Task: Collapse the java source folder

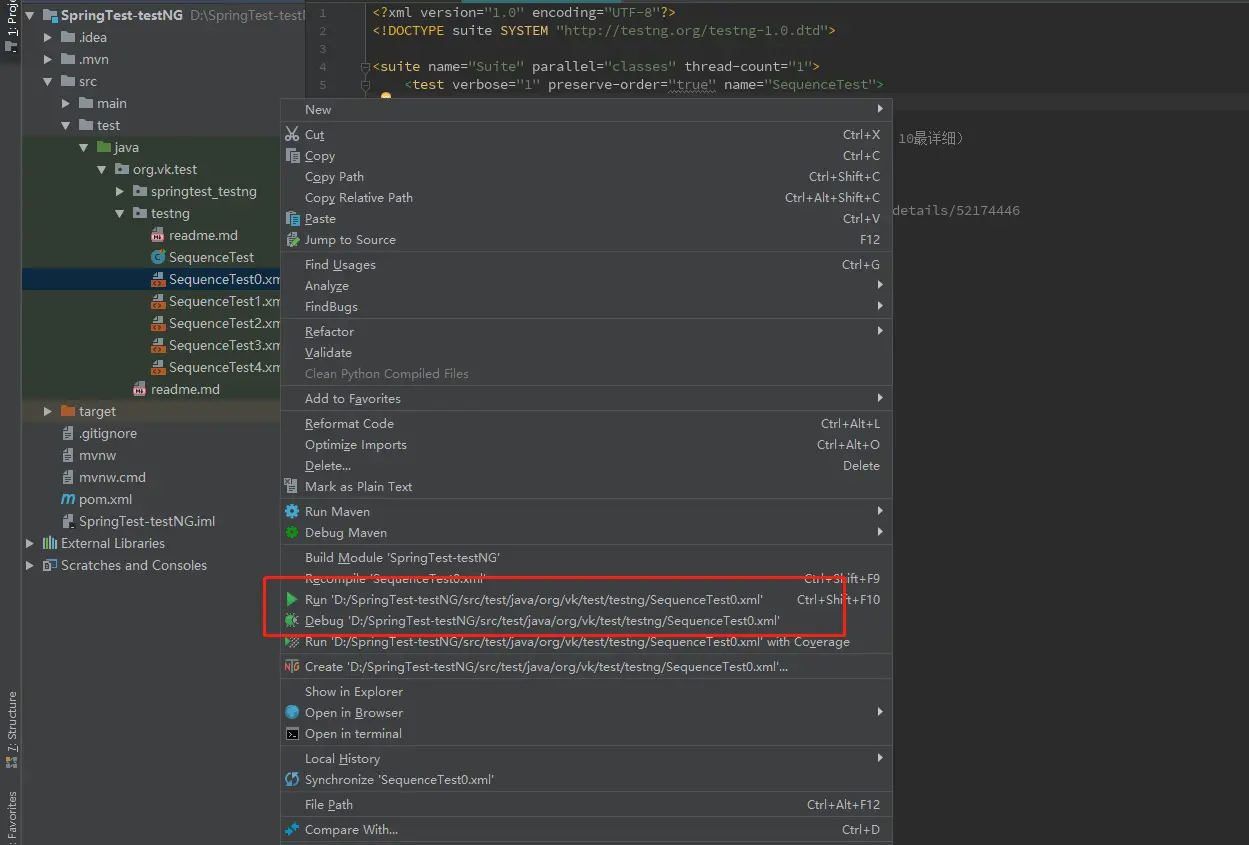Action: pyautogui.click(x=84, y=147)
